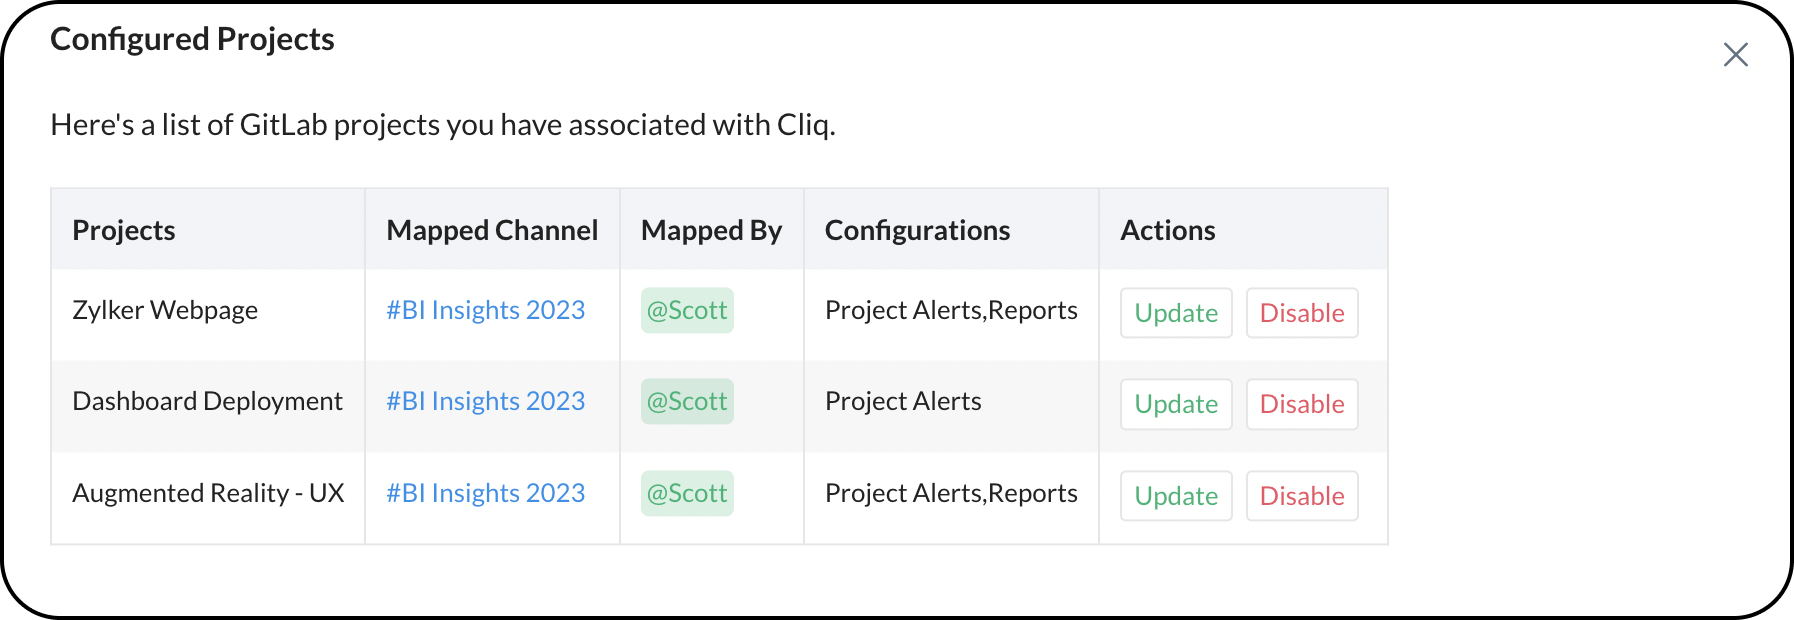Close the Configured Projects dialog
1794x620 pixels.
[x=1735, y=55]
